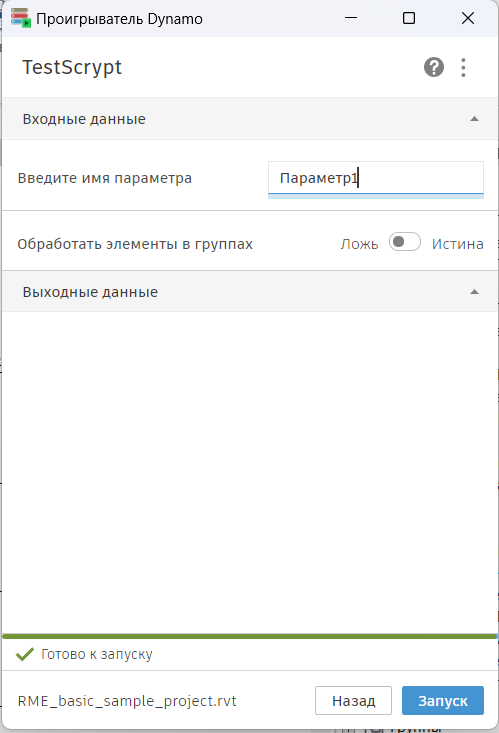499x733 pixels.
Task: Click the Обработать элементы в группах label
Action: (135, 244)
